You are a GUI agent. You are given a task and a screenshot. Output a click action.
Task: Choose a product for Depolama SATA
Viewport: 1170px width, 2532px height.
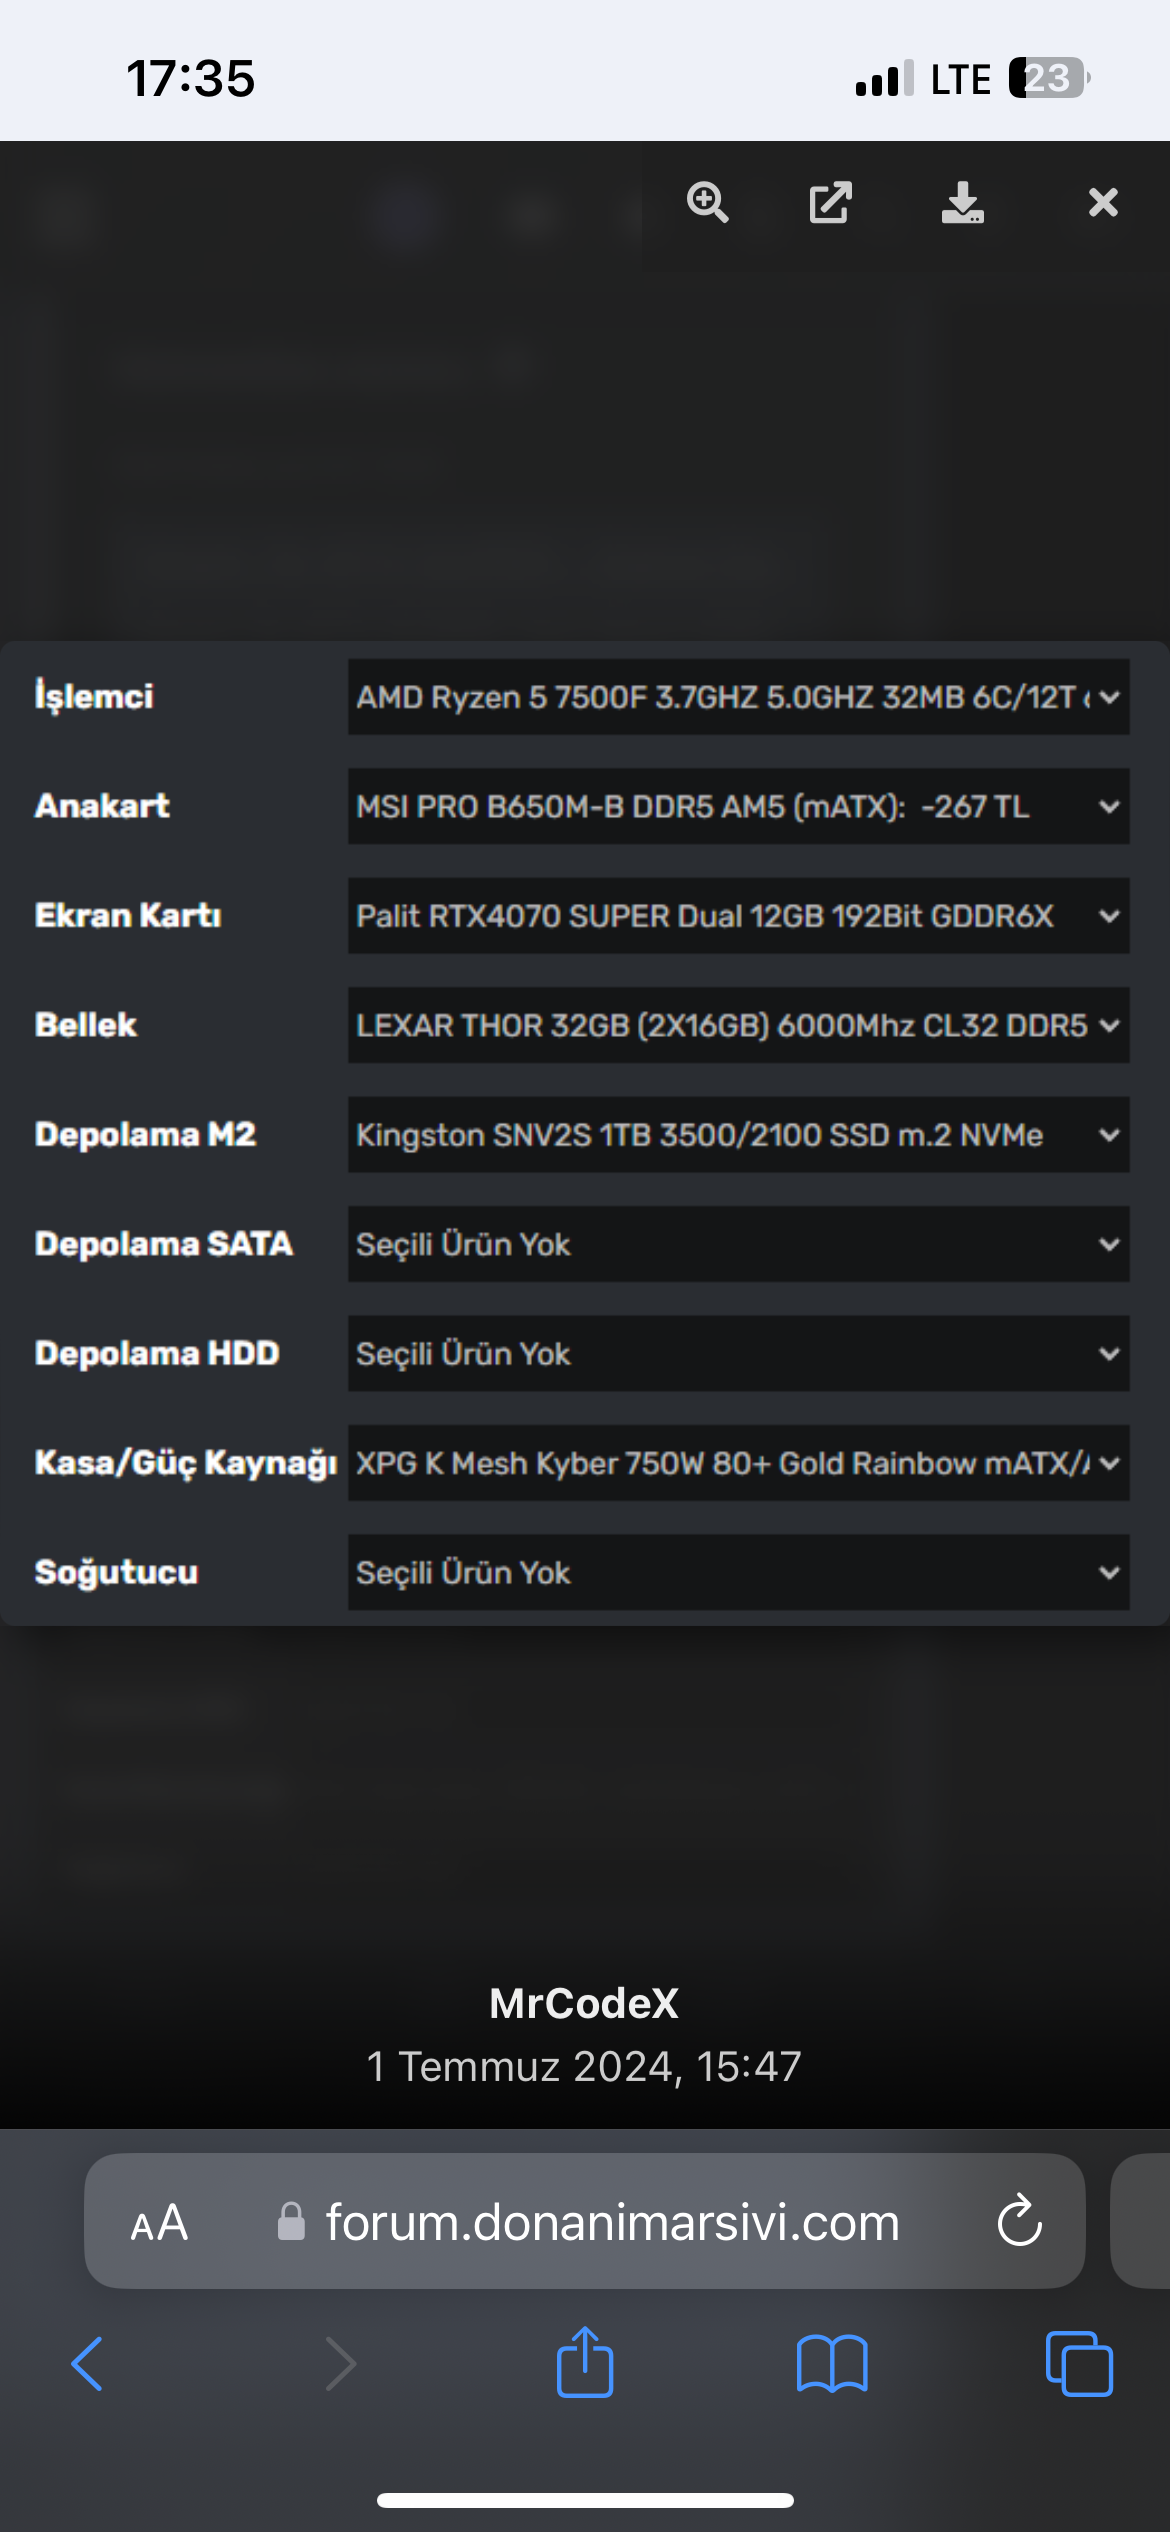738,1244
